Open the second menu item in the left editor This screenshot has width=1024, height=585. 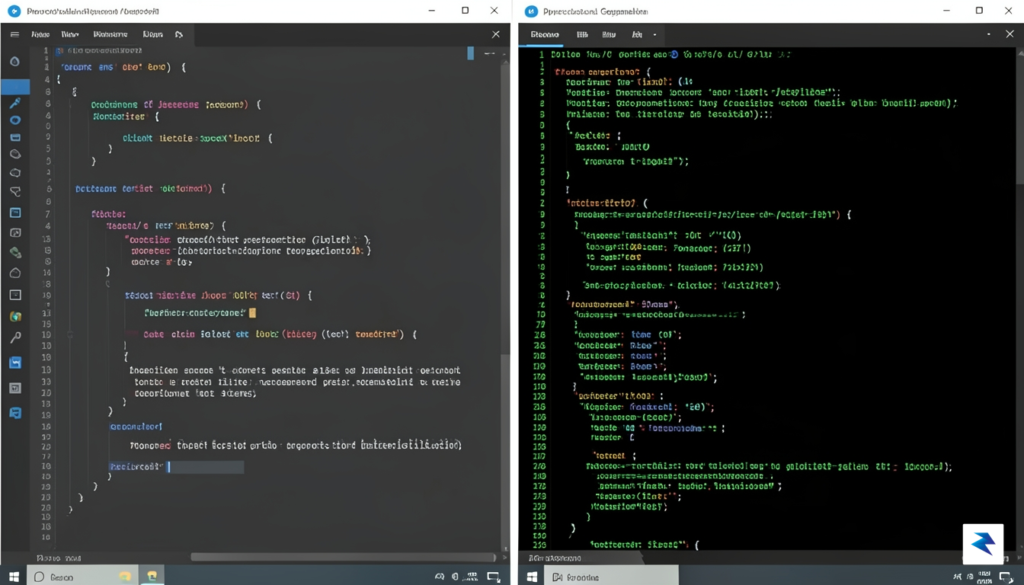[x=70, y=35]
